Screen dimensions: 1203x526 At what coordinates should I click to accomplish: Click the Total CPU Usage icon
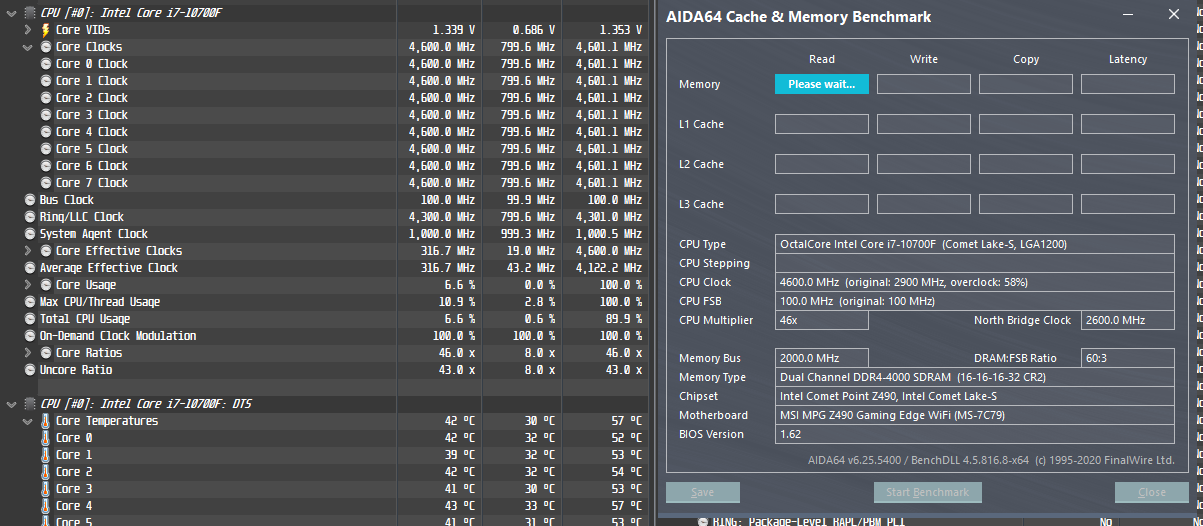click(x=30, y=319)
